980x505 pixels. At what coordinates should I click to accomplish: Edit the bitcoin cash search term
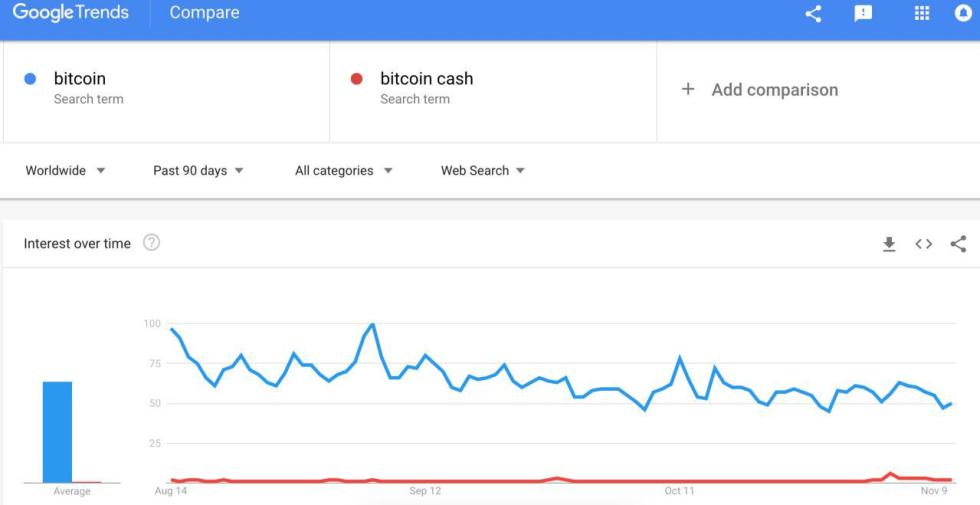click(426, 79)
